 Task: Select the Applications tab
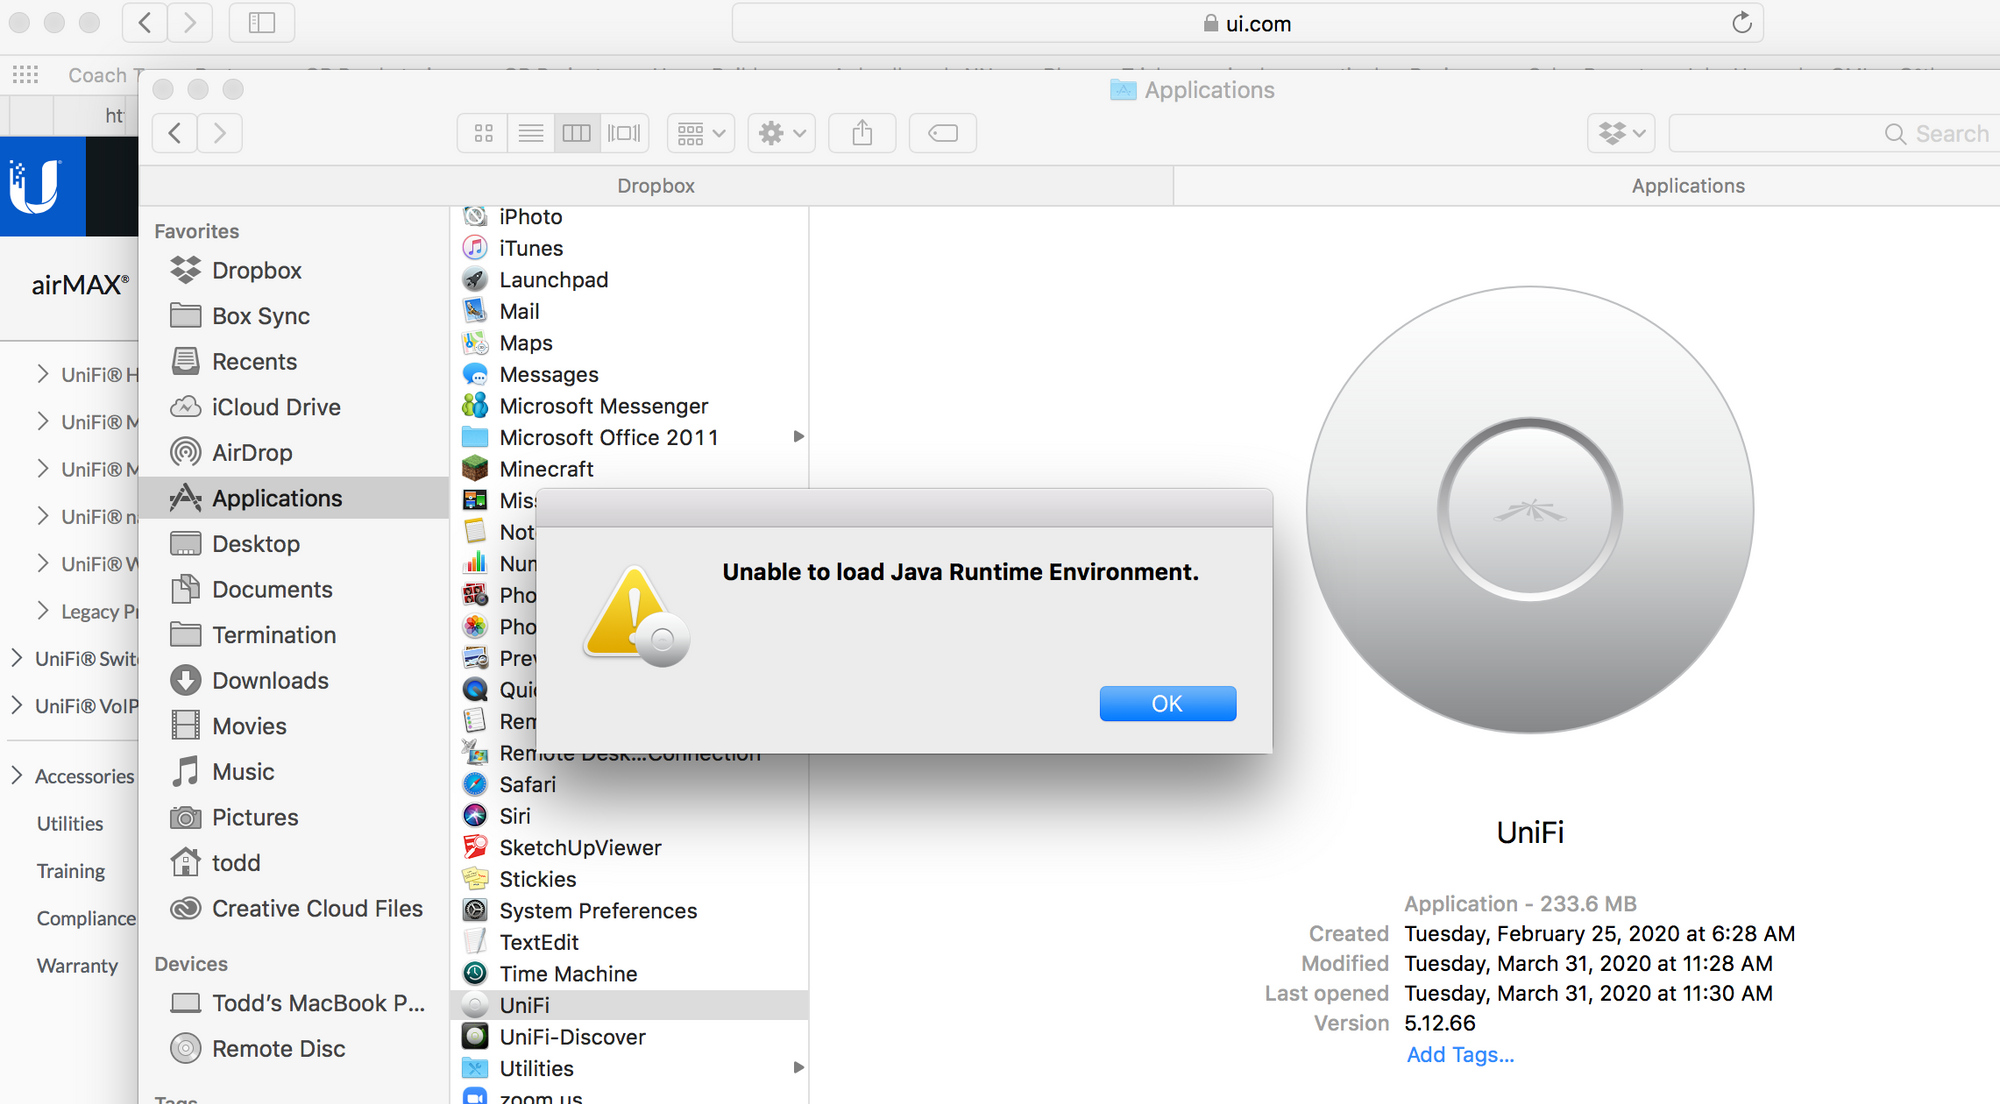tap(1687, 186)
